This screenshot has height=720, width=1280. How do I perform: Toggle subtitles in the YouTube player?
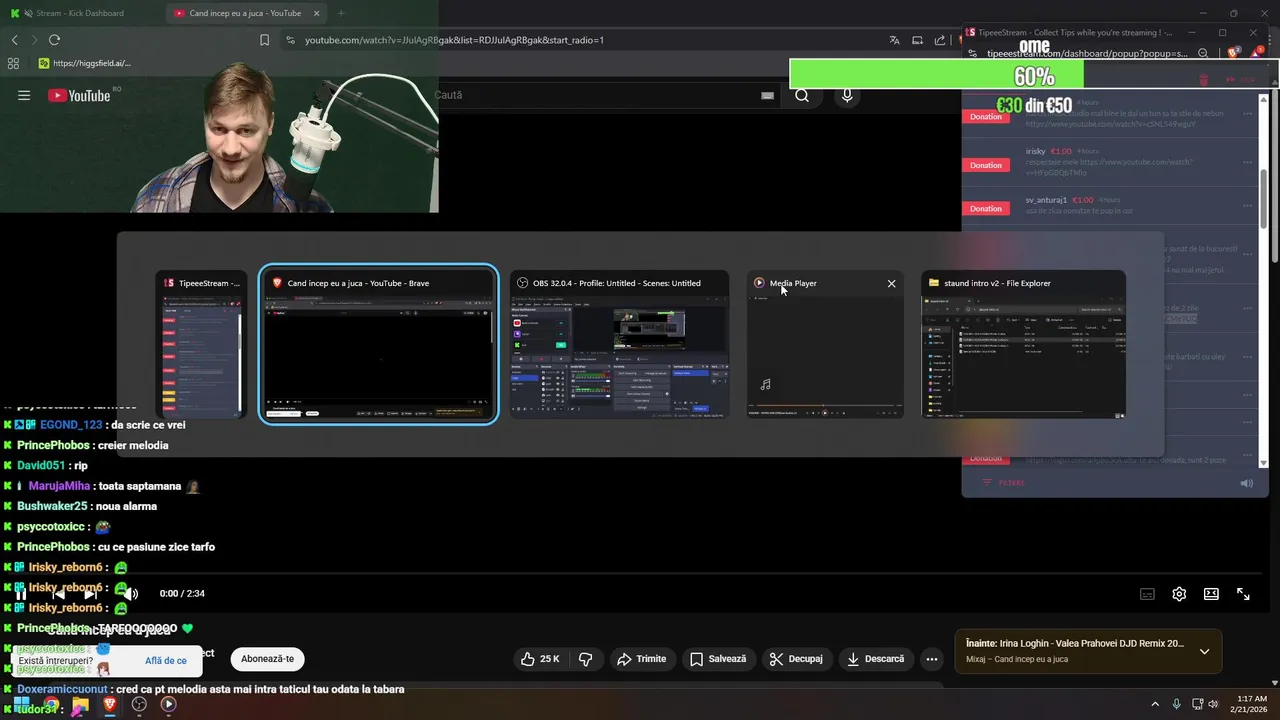click(x=1148, y=594)
